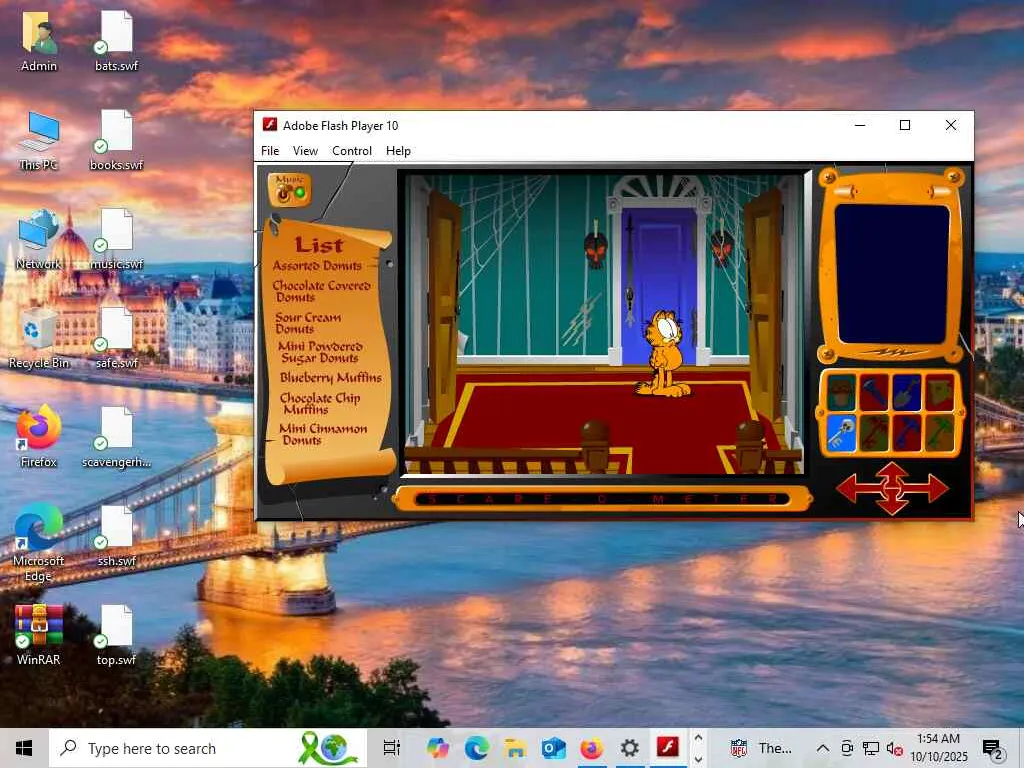
Task: Select the ssh.swf desktop file
Action: click(x=116, y=537)
